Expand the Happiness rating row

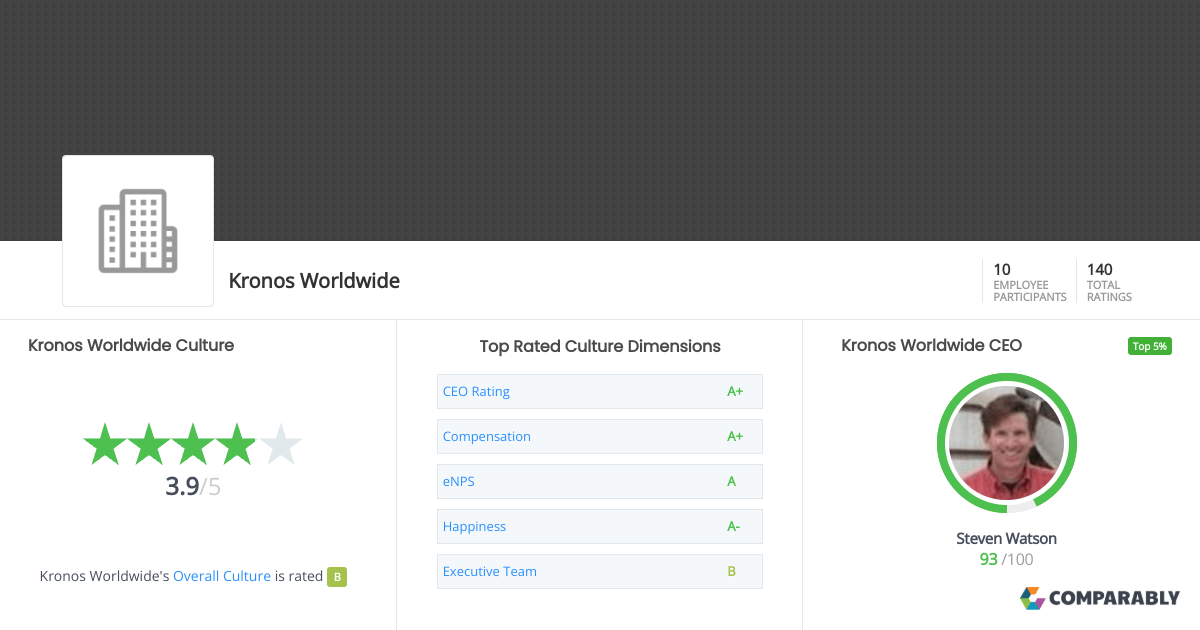(474, 526)
